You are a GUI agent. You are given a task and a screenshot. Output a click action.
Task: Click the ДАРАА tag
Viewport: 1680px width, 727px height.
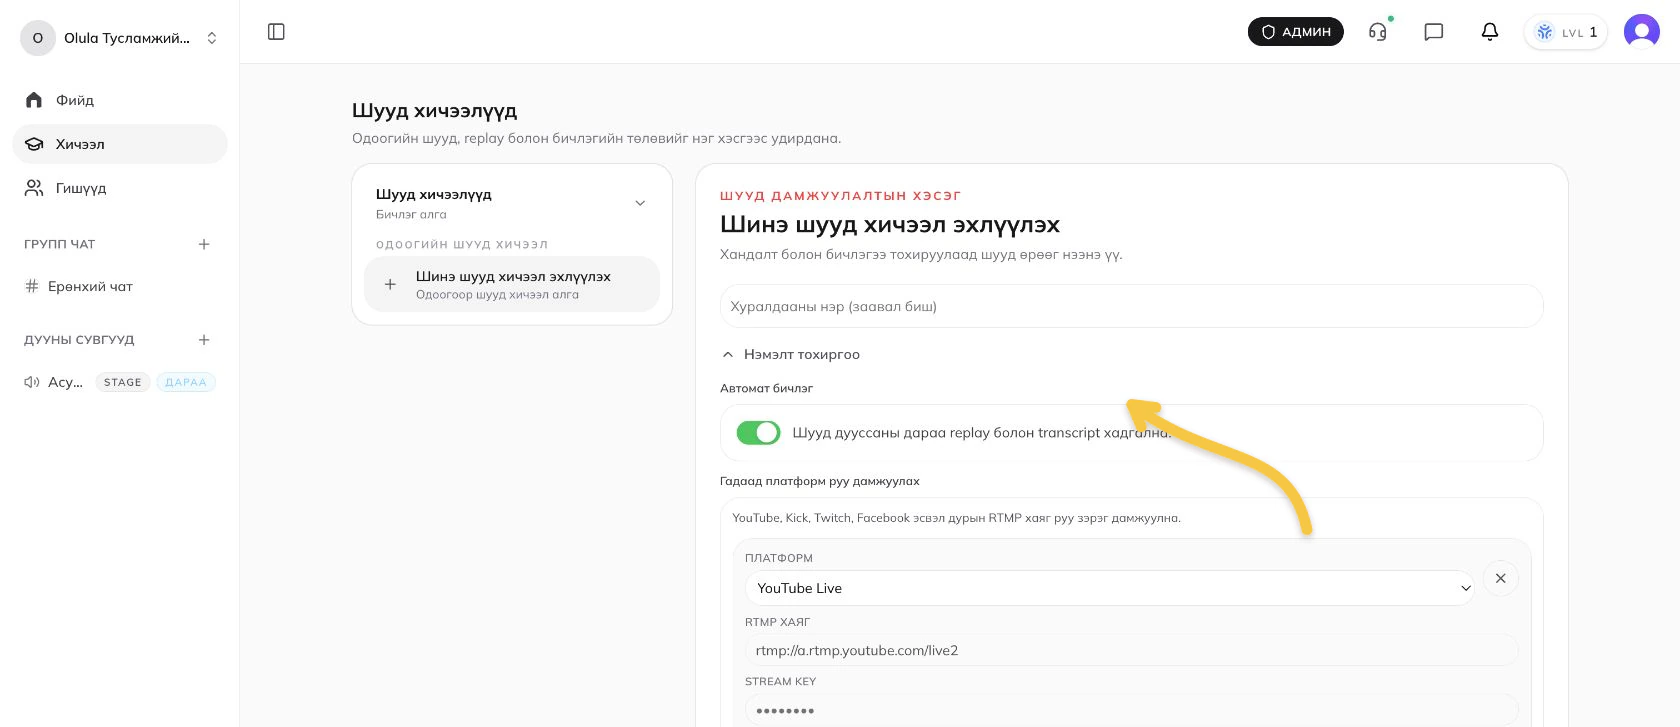[x=186, y=382]
